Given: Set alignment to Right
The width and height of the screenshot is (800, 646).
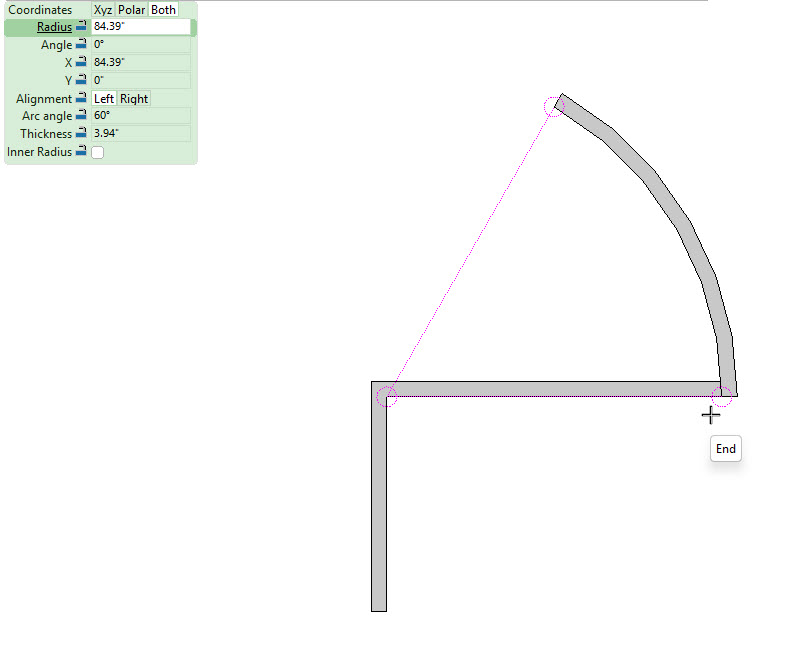Looking at the screenshot, I should point(134,98).
